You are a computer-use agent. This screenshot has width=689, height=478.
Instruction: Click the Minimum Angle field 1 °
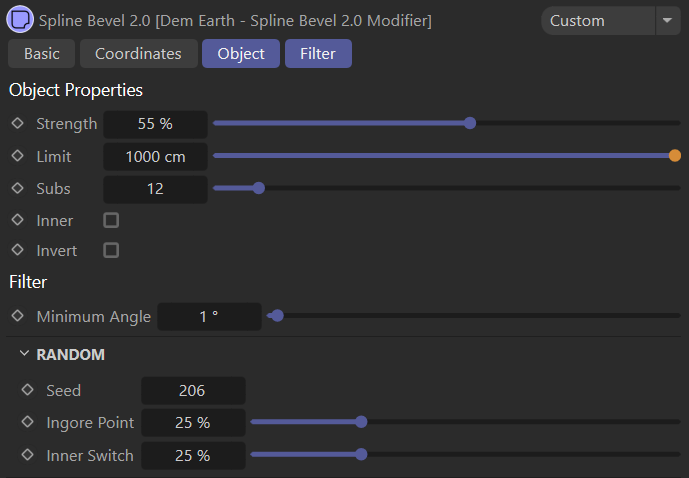(x=209, y=316)
